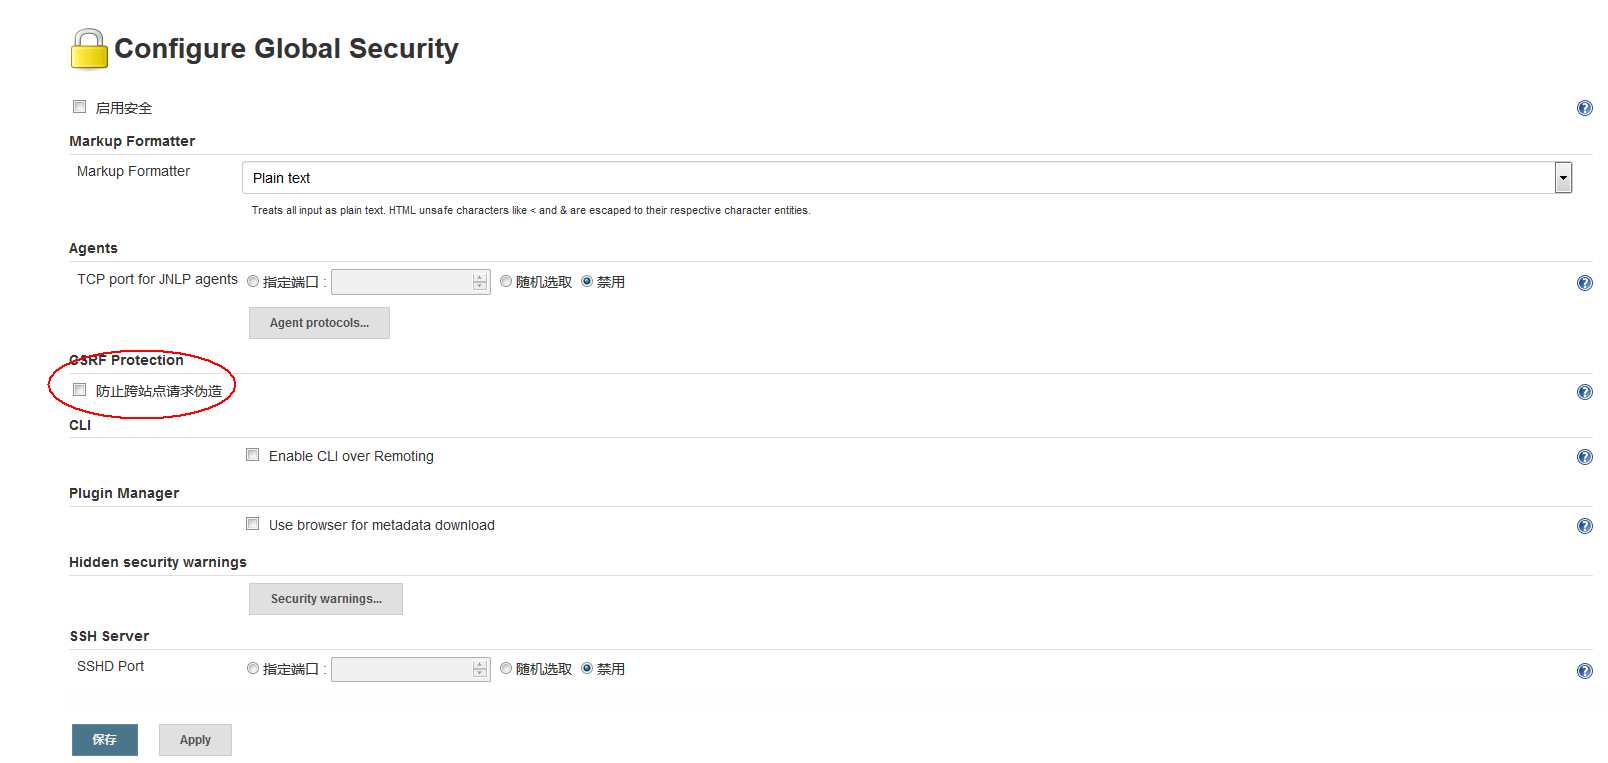This screenshot has width=1608, height=763.
Task: Open help for the 启用安全 option
Action: tap(1584, 108)
